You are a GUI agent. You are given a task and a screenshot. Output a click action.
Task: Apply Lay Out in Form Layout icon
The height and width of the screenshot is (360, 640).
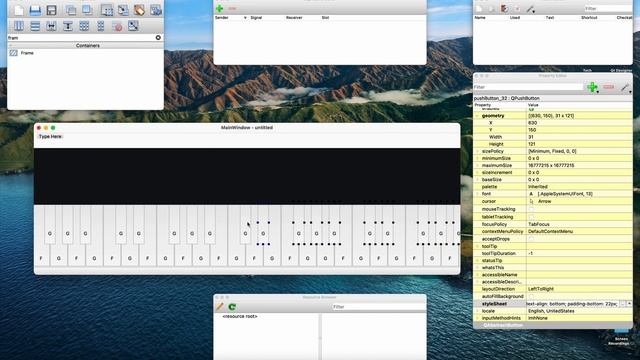(x=100, y=26)
